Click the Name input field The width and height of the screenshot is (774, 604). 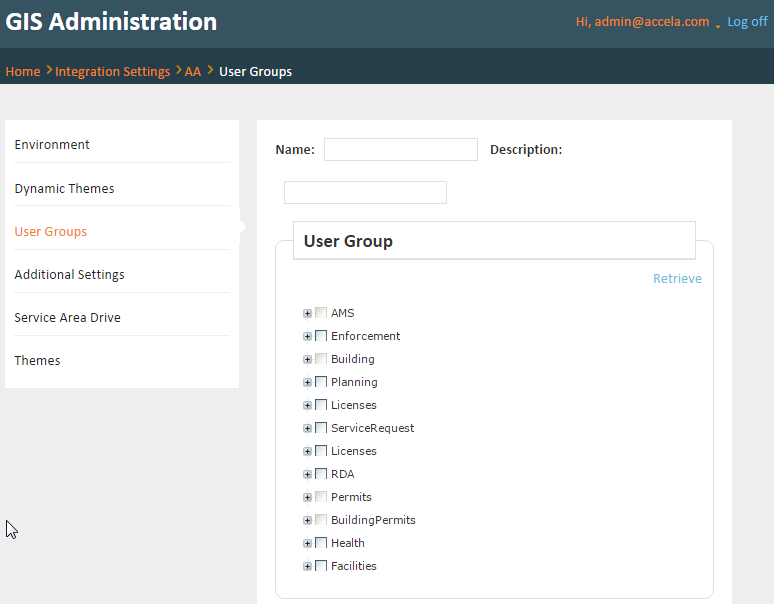point(400,150)
